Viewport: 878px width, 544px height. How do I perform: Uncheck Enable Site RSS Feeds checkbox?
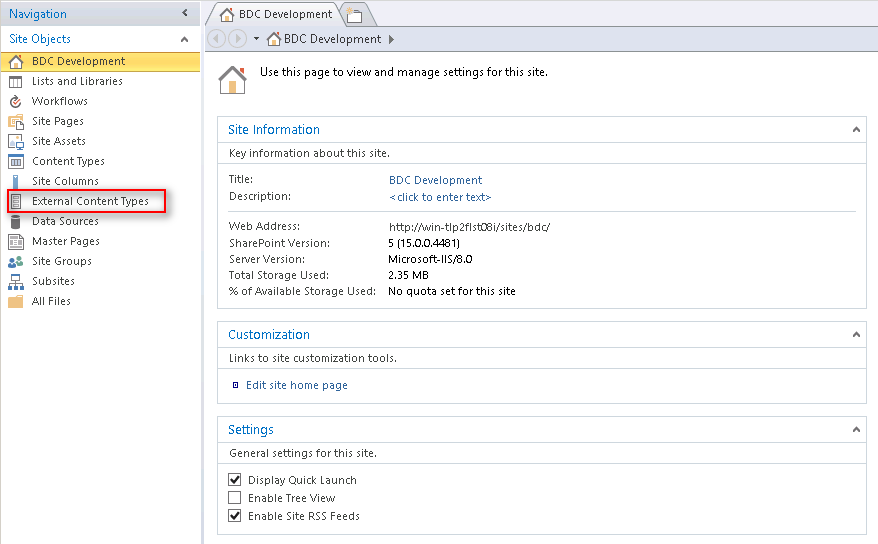[235, 515]
